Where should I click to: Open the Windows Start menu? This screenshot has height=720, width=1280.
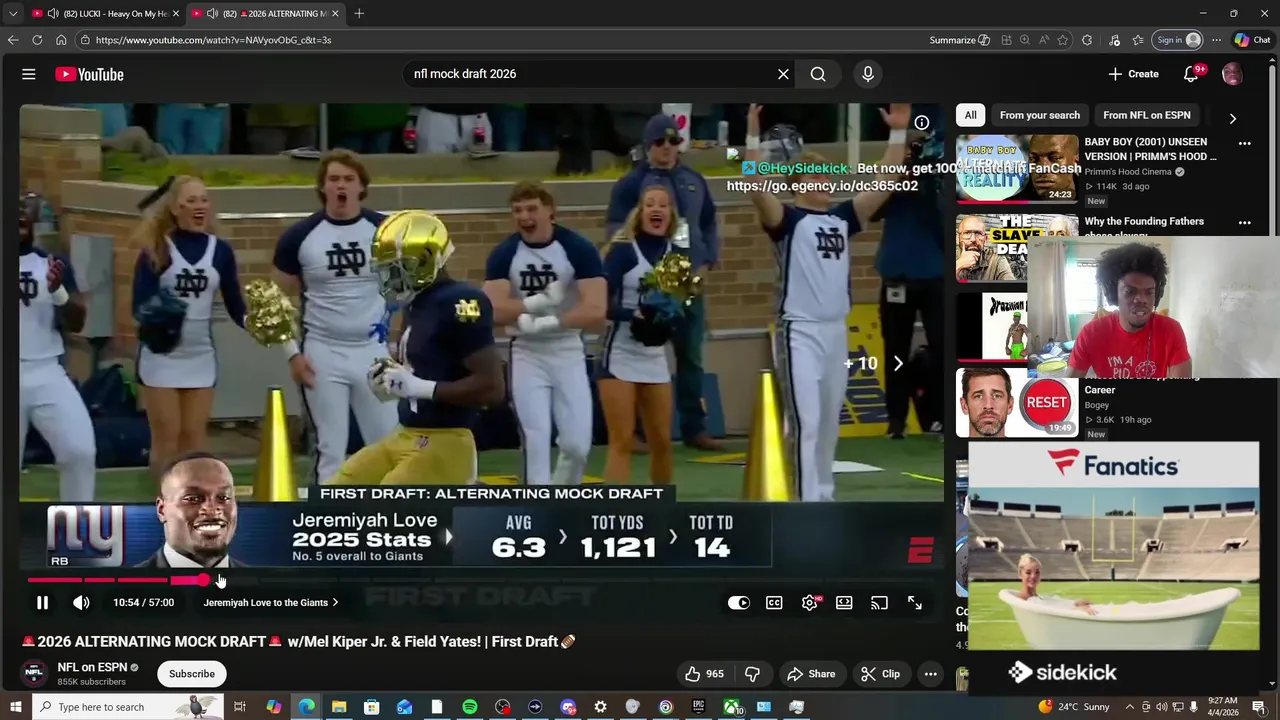pos(15,707)
